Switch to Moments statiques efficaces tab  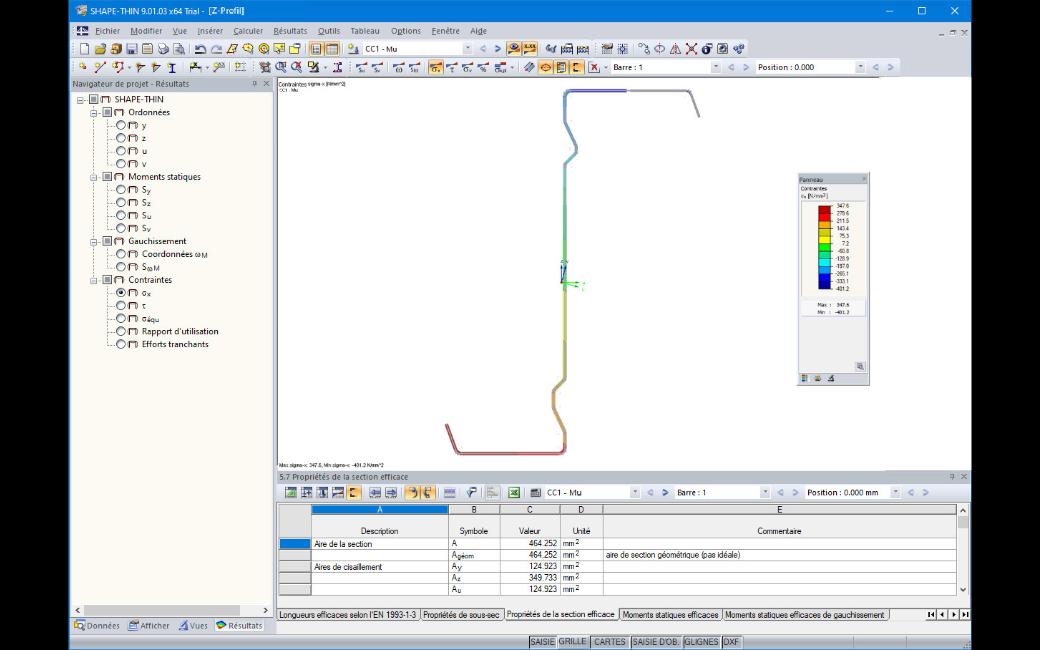click(x=670, y=615)
